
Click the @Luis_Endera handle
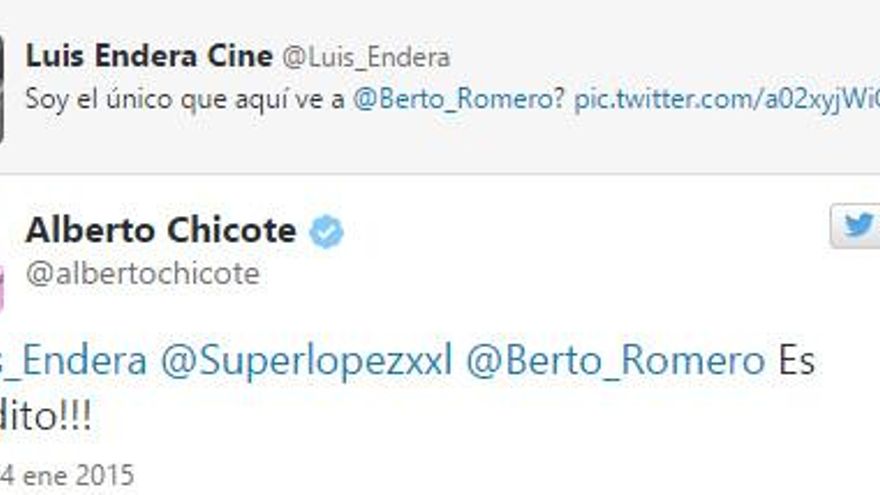click(366, 58)
